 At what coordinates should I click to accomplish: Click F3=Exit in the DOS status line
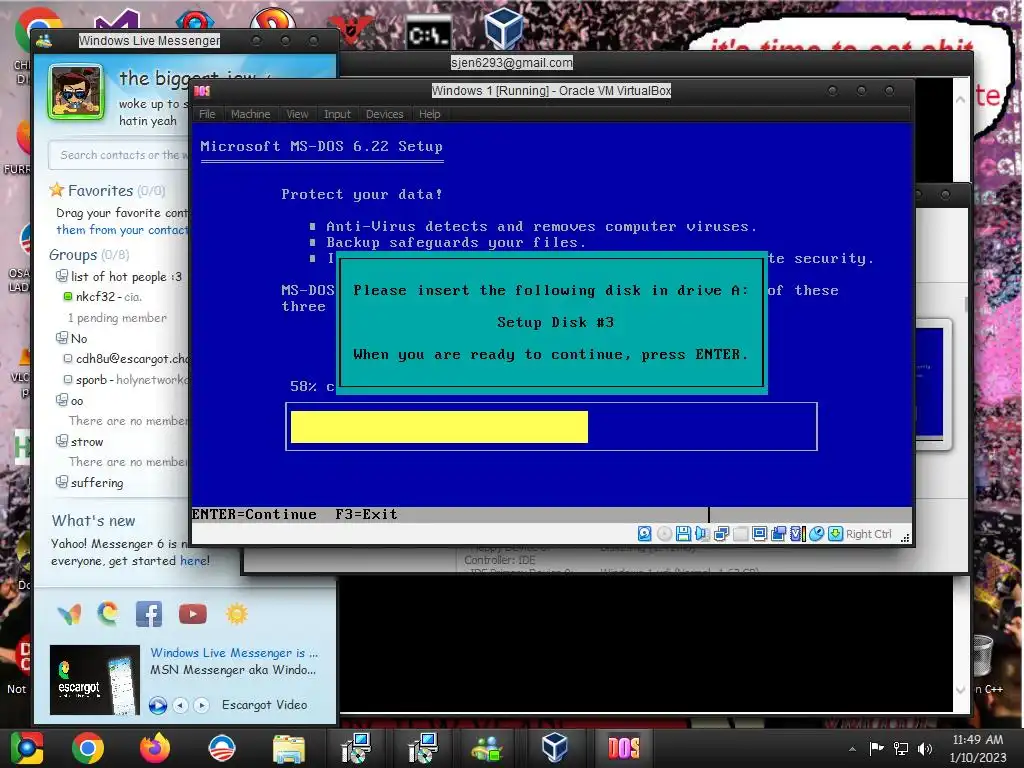click(366, 514)
